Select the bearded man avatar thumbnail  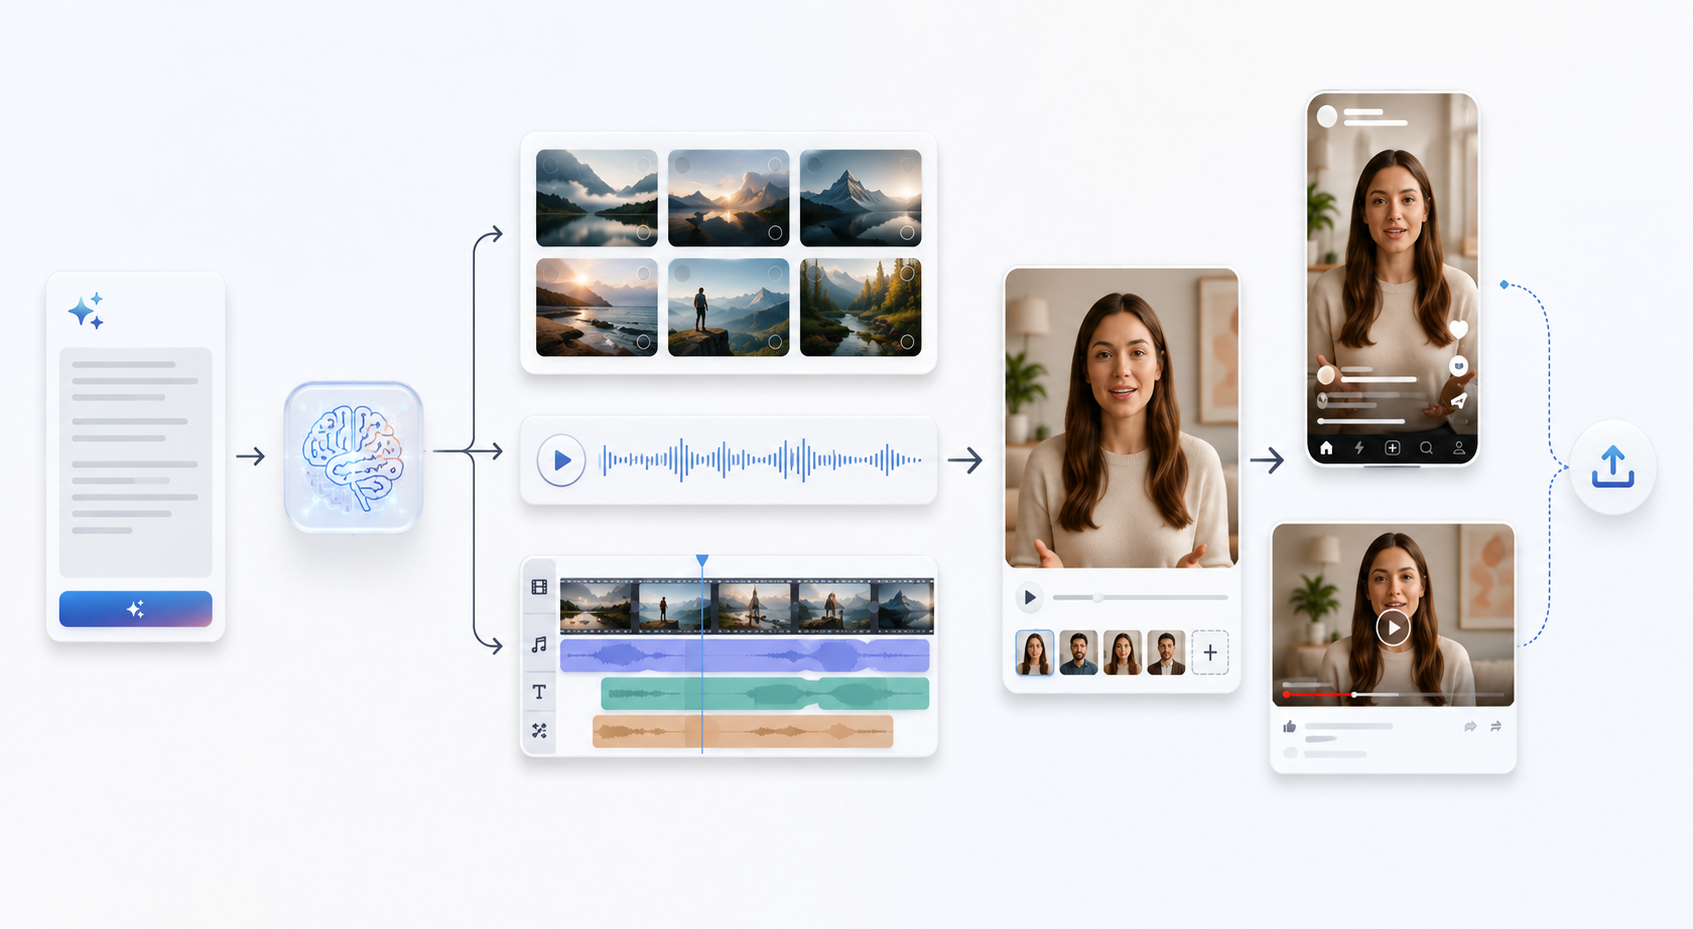[x=1078, y=653]
